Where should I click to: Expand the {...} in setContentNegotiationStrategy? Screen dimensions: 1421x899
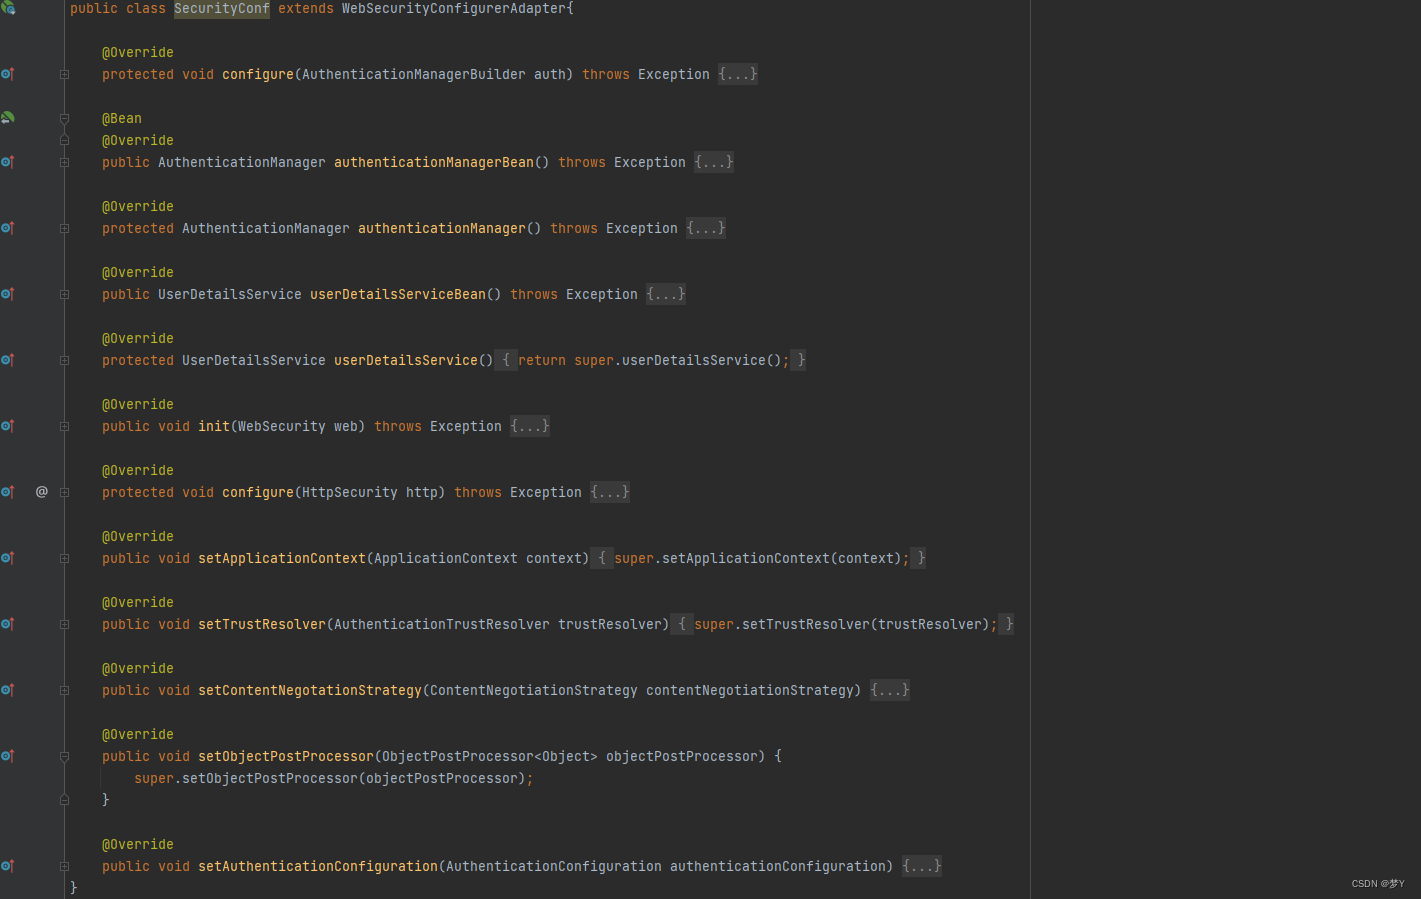(889, 689)
